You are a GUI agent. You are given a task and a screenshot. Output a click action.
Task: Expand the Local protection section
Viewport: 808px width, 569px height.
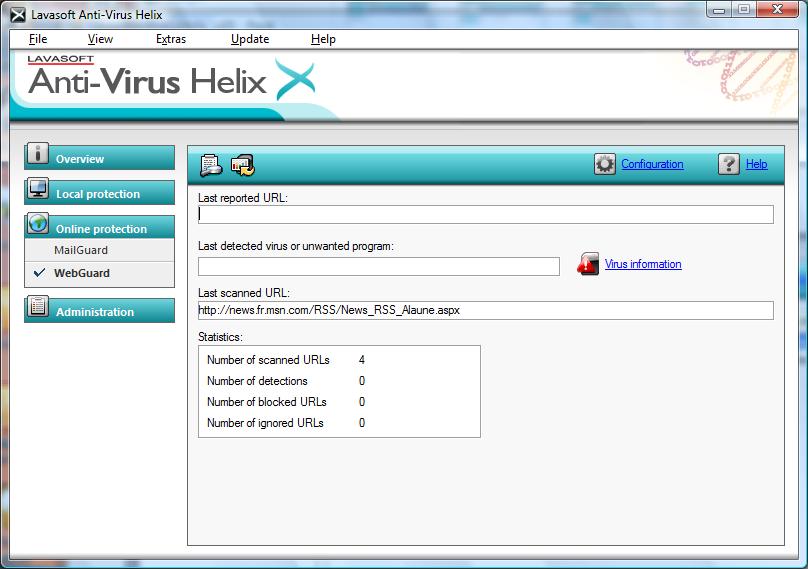98,194
